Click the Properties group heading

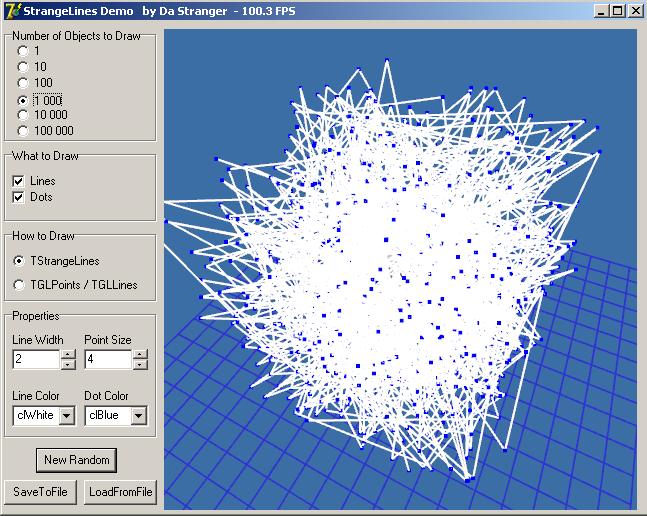(36, 316)
